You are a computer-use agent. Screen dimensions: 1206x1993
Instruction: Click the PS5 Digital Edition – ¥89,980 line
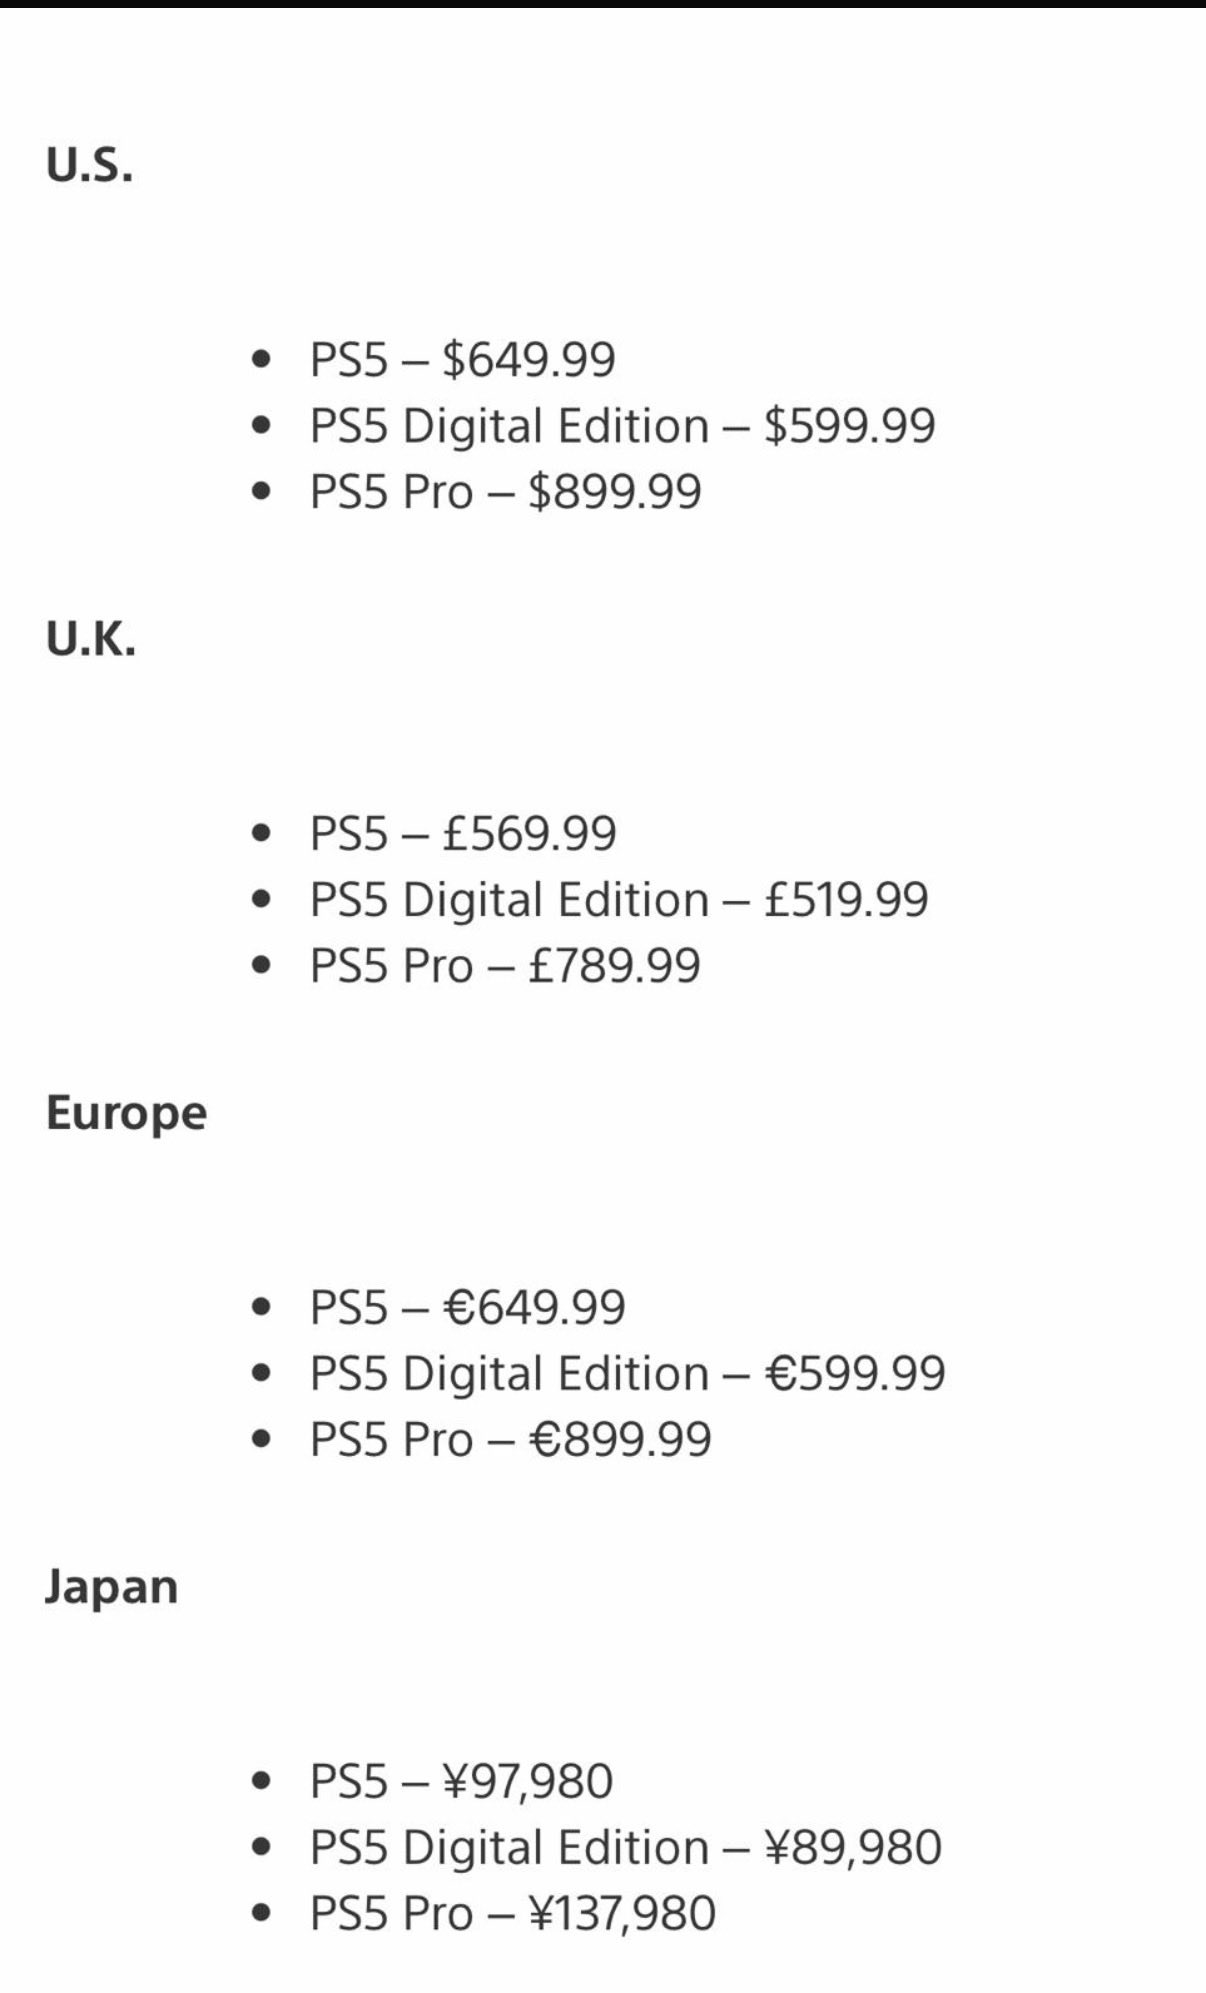(x=625, y=1847)
